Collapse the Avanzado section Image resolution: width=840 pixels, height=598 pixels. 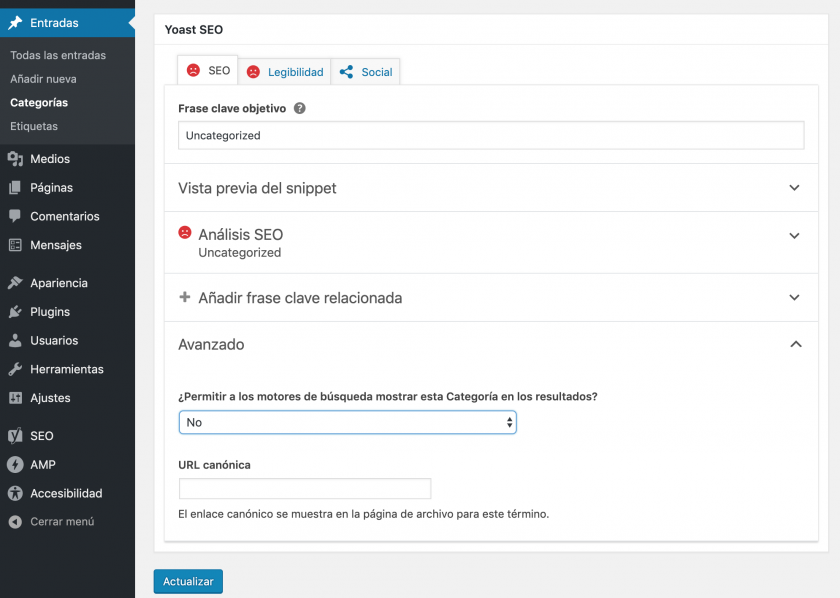click(794, 344)
